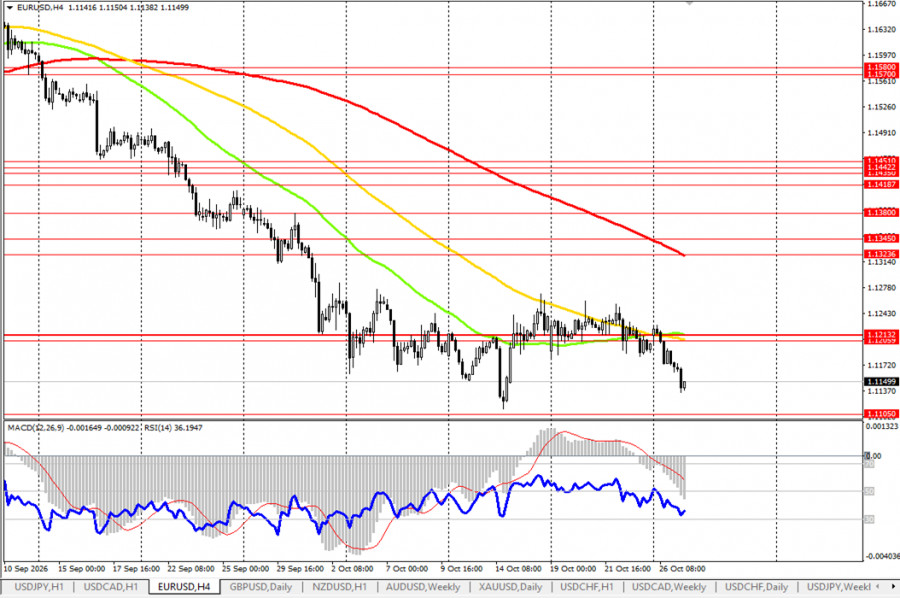Click the RSI(14) 36.1947 readout
Viewport: 900px width, 598px height.
173,428
